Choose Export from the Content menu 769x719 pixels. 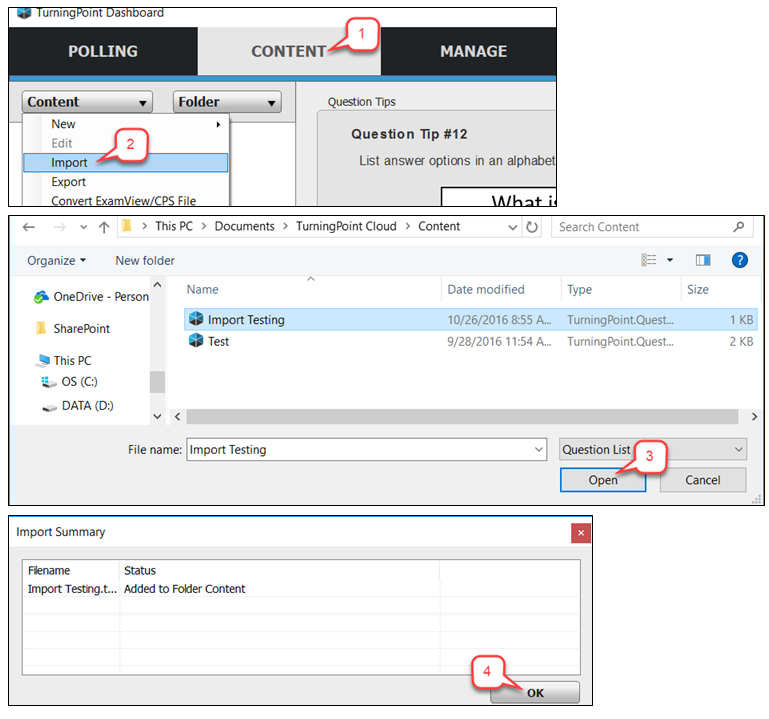pyautogui.click(x=126, y=182)
